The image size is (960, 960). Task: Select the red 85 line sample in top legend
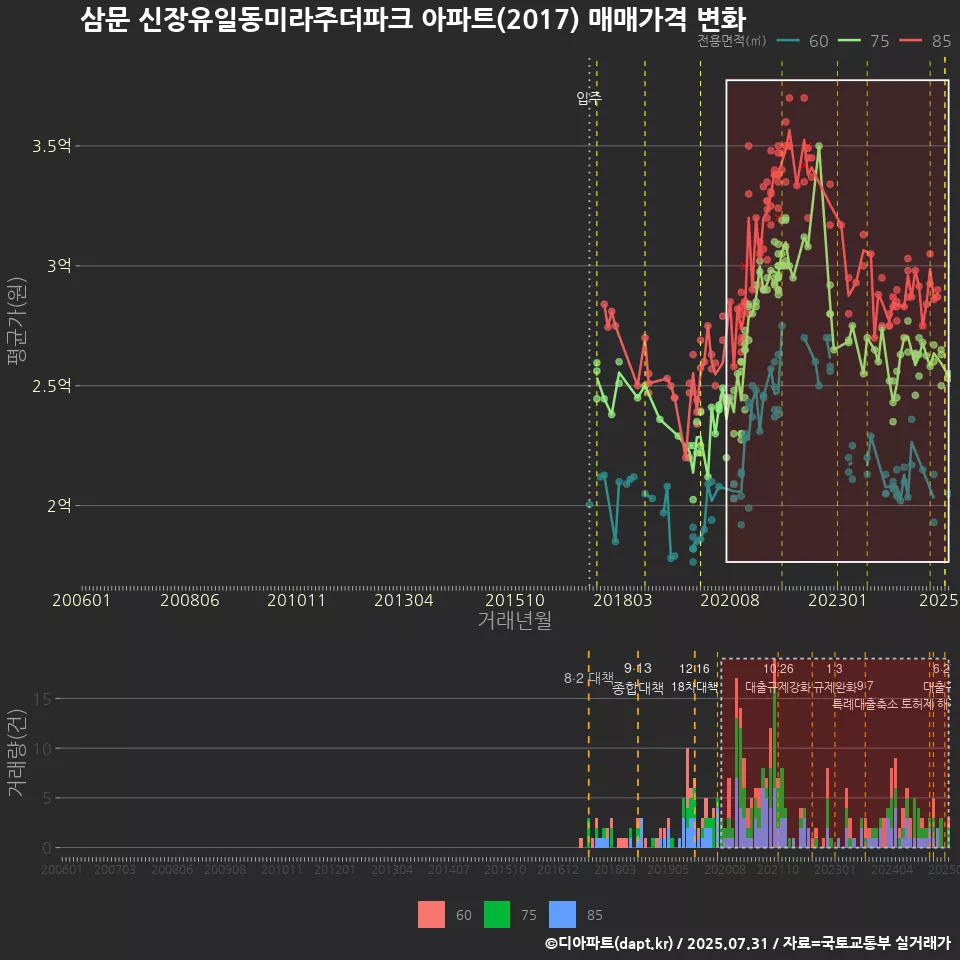click(x=911, y=40)
